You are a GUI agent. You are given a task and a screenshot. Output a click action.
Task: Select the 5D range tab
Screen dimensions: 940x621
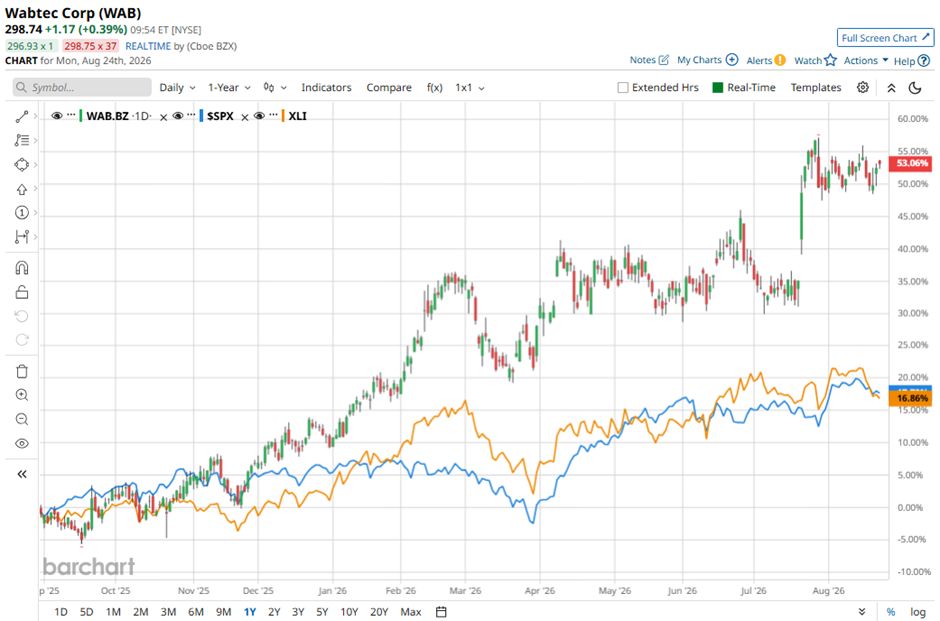[87, 612]
